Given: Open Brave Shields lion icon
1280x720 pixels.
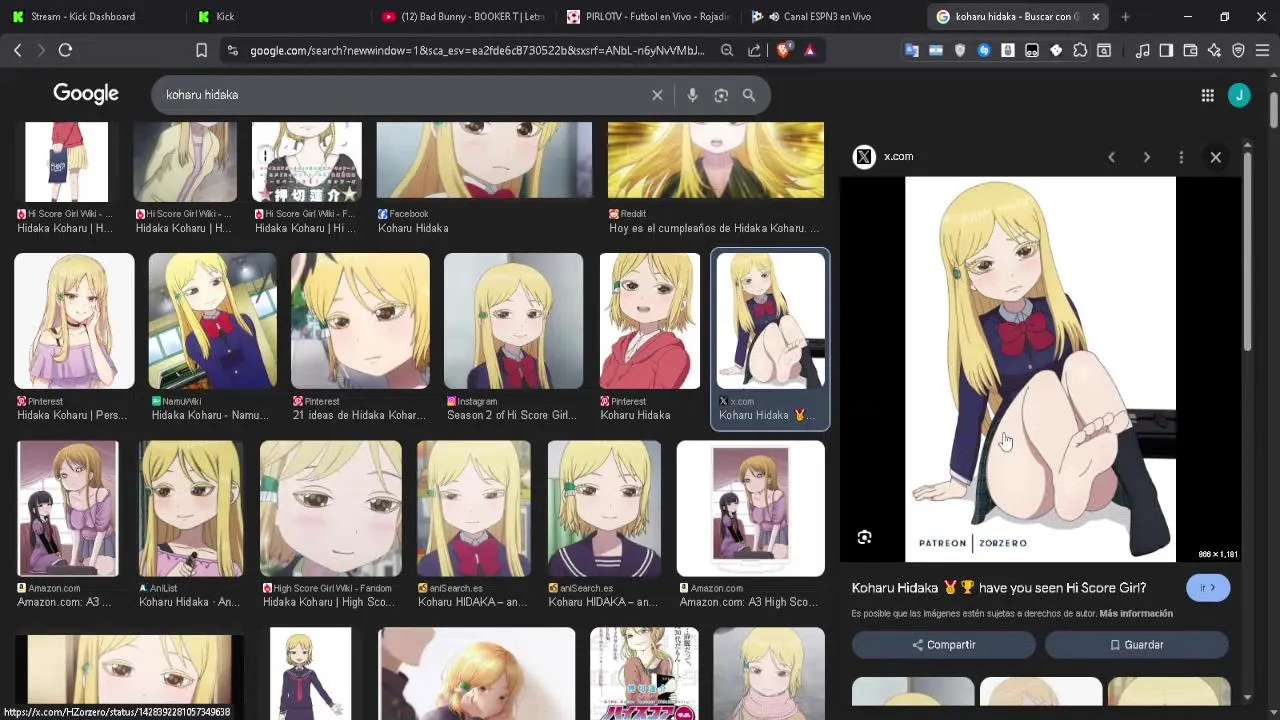Looking at the screenshot, I should [x=784, y=50].
